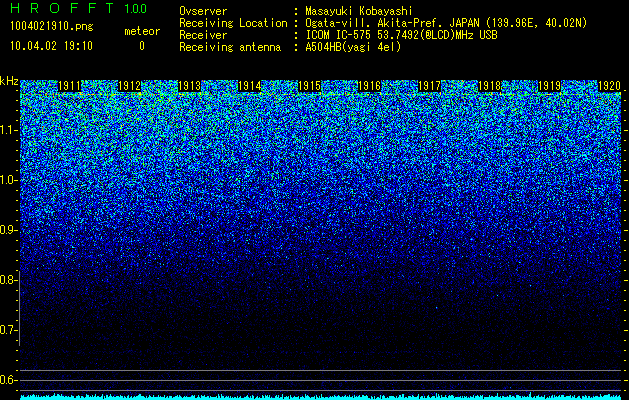Click the Receiving Location value text
The width and height of the screenshot is (629, 400).
point(446,23)
